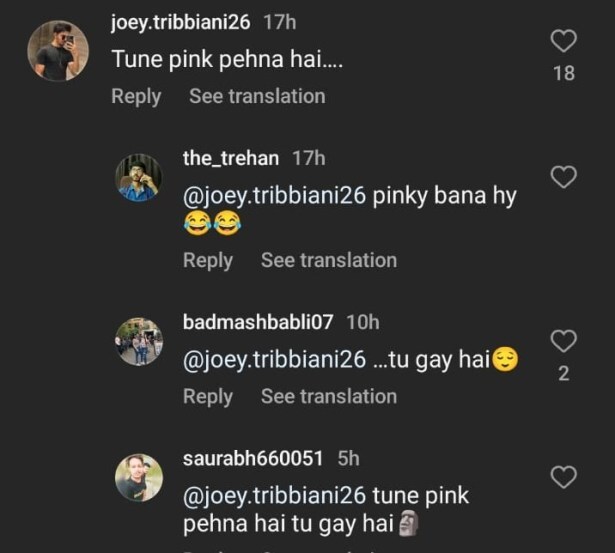Open saurabh660051 username link
This screenshot has width=615, height=553.
[x=253, y=458]
